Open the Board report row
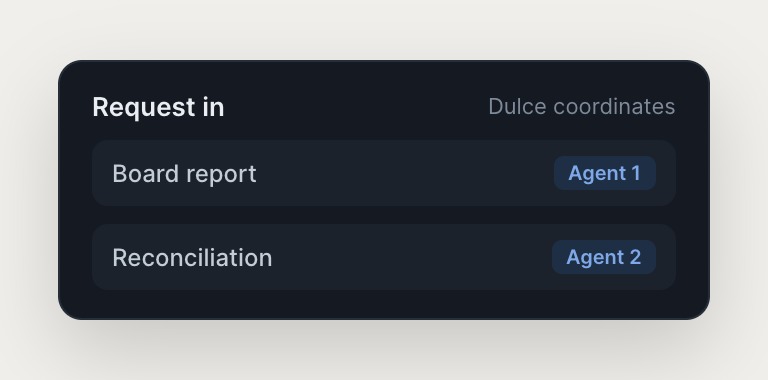 click(x=384, y=173)
